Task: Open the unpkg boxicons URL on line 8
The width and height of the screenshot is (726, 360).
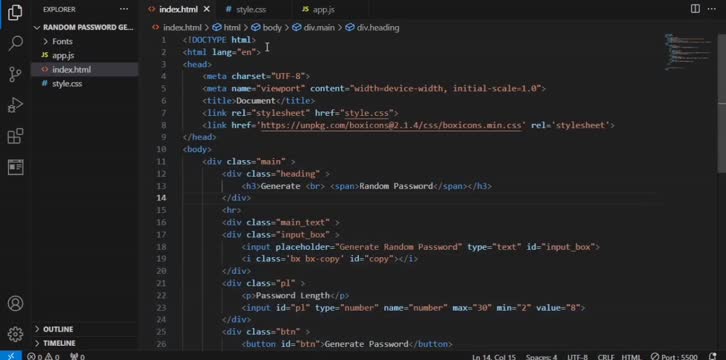Action: [391, 125]
